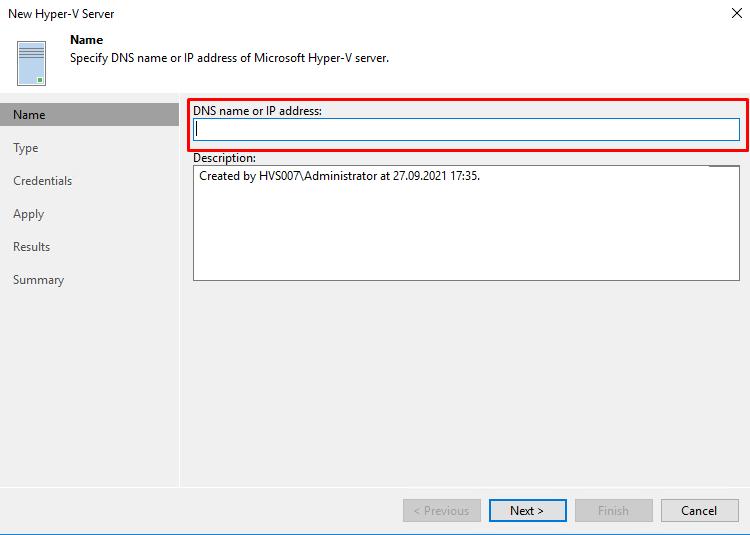The image size is (750, 535).
Task: Click the server icon in header
Action: tap(32, 63)
